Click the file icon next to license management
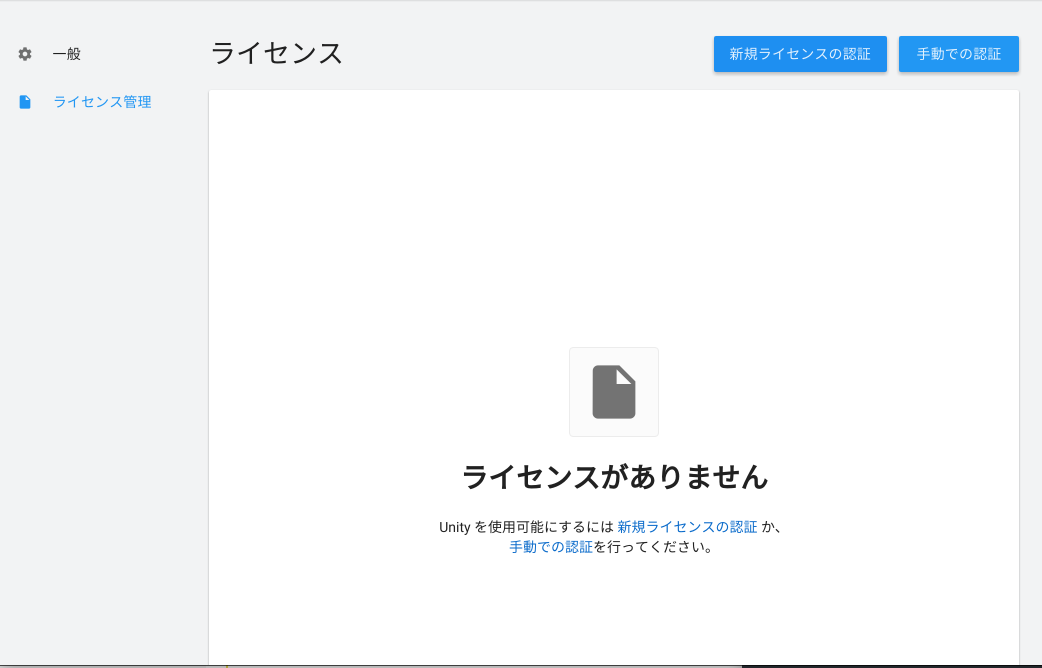The image size is (1042, 668). pyautogui.click(x=24, y=101)
